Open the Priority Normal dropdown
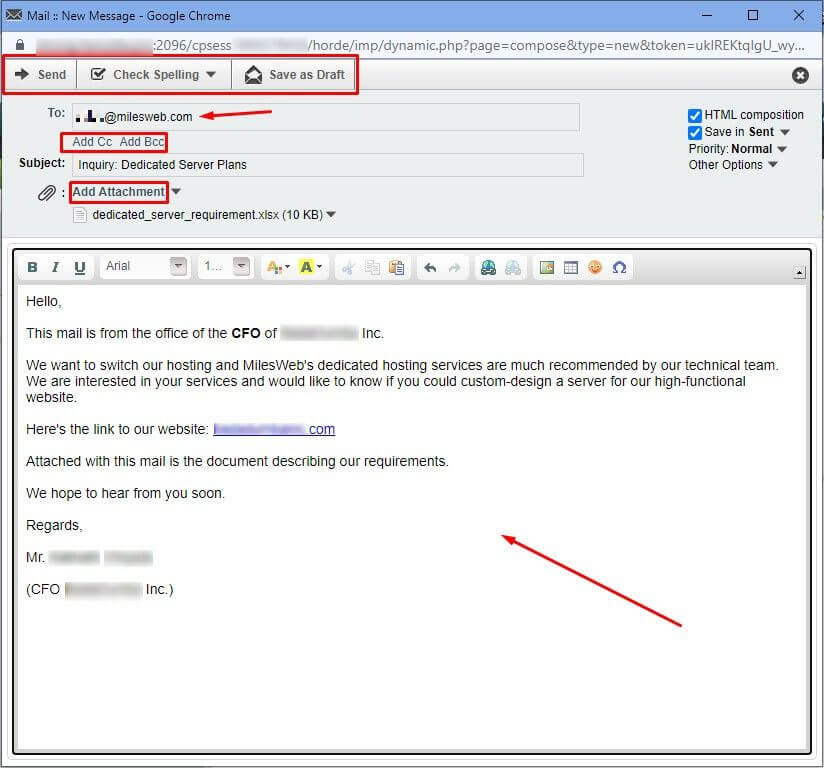 point(782,149)
